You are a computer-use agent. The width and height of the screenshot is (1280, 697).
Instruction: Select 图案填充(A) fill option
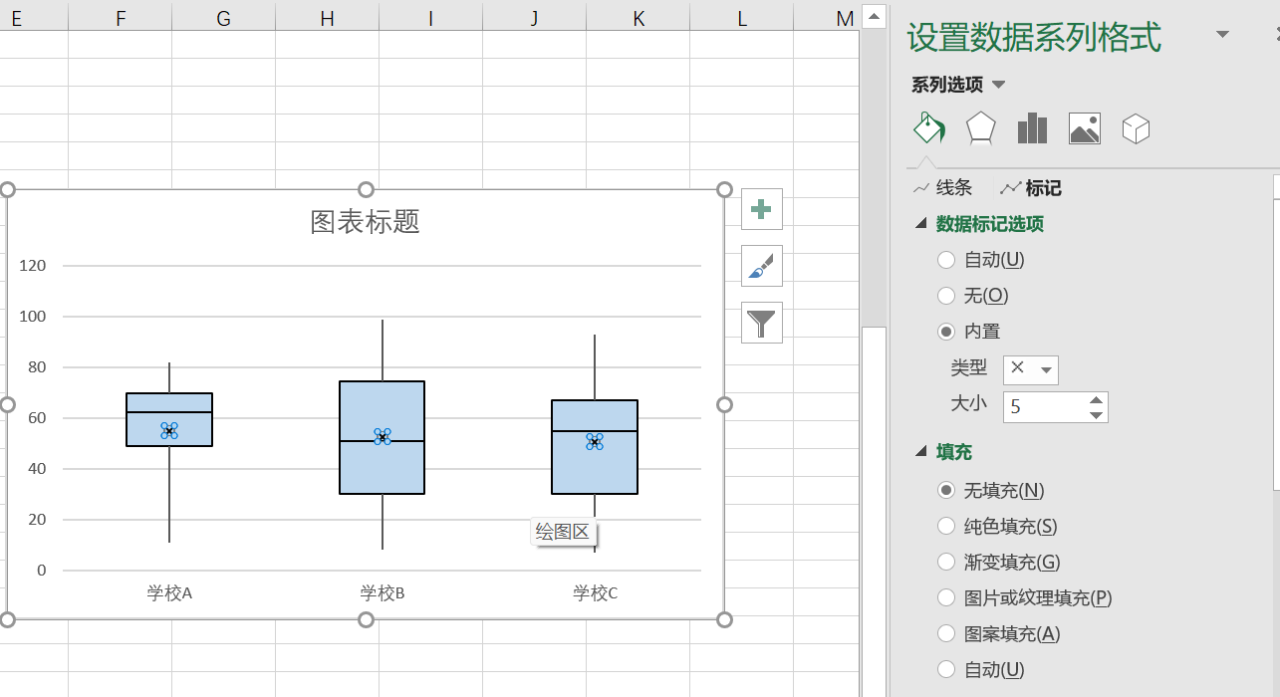(x=999, y=634)
